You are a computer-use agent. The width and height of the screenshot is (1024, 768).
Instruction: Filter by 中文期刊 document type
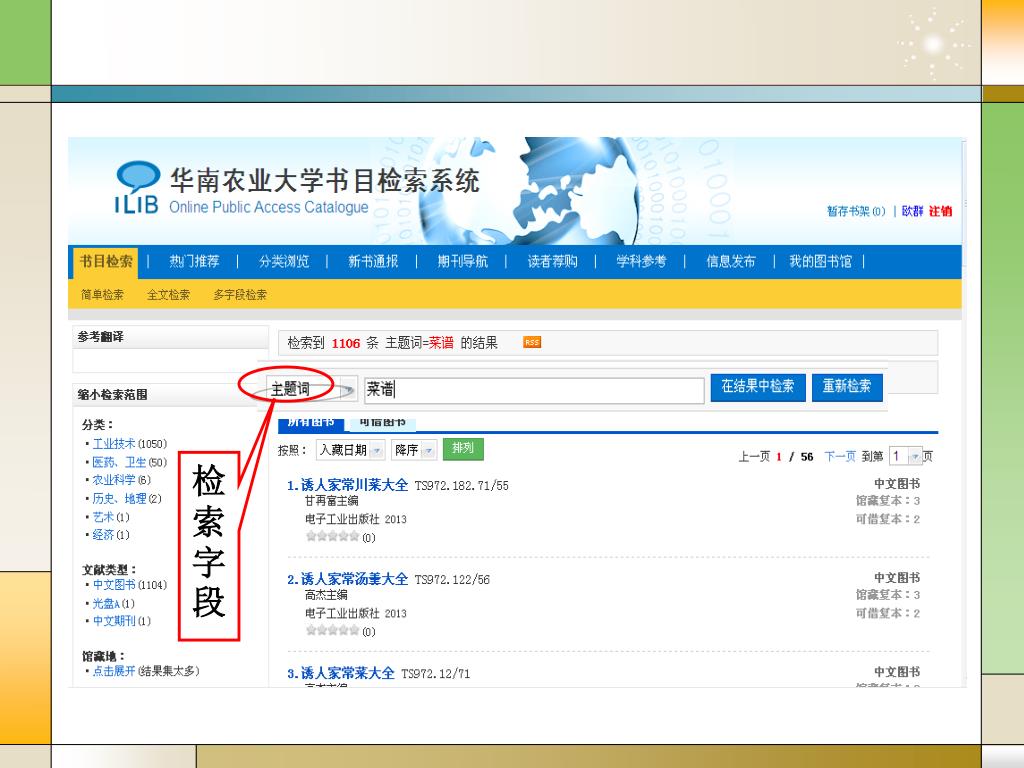[x=114, y=621]
